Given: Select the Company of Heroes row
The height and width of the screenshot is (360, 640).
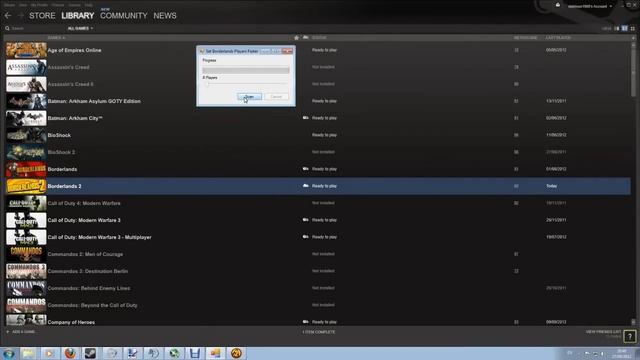Looking at the screenshot, I should [x=317, y=321].
